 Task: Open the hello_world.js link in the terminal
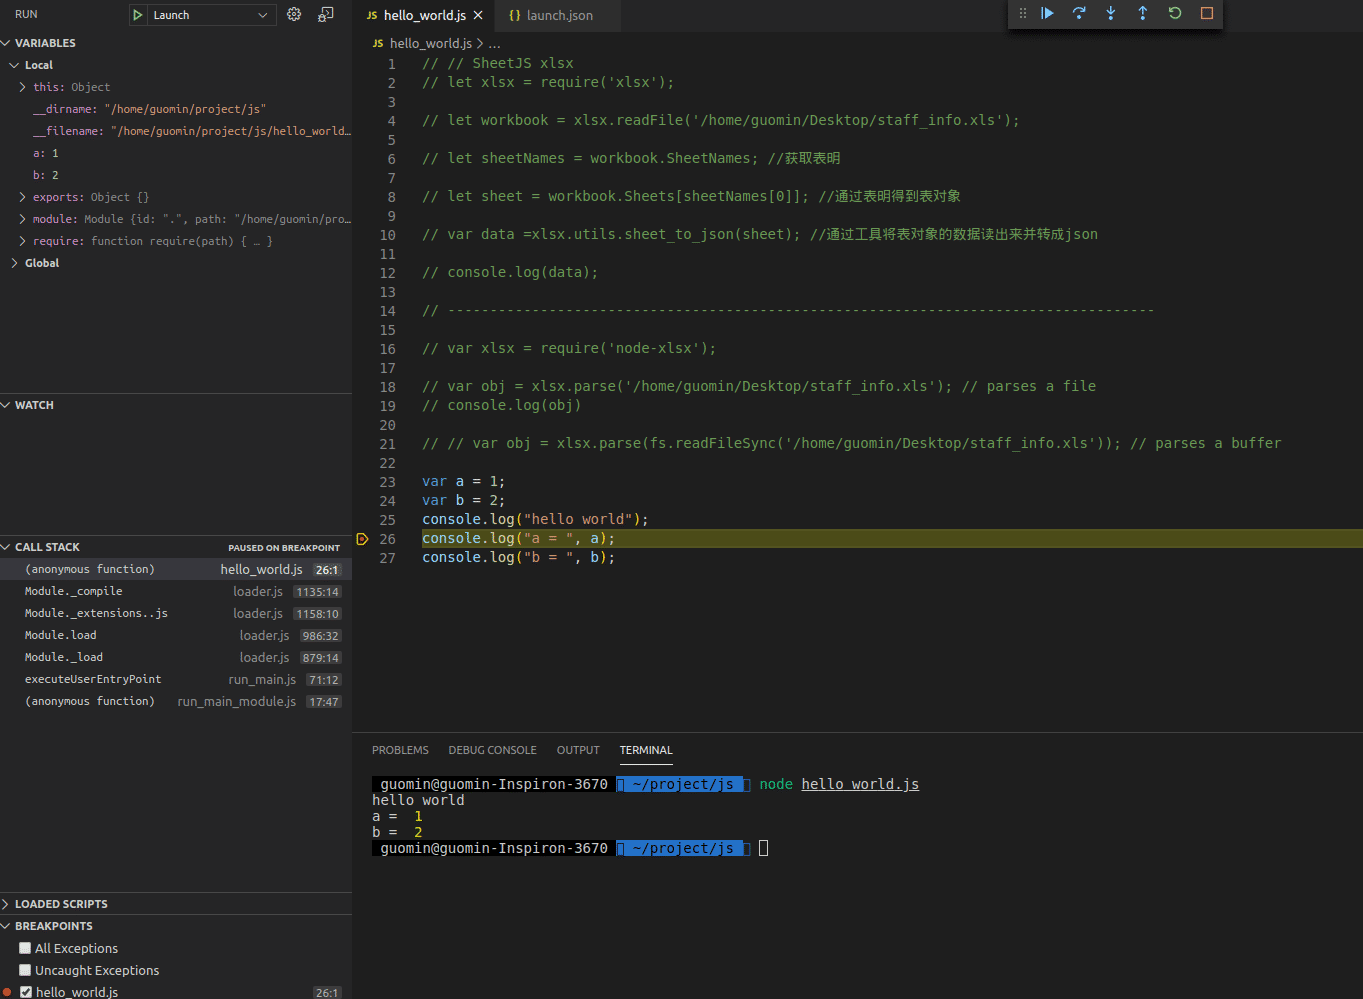(859, 784)
